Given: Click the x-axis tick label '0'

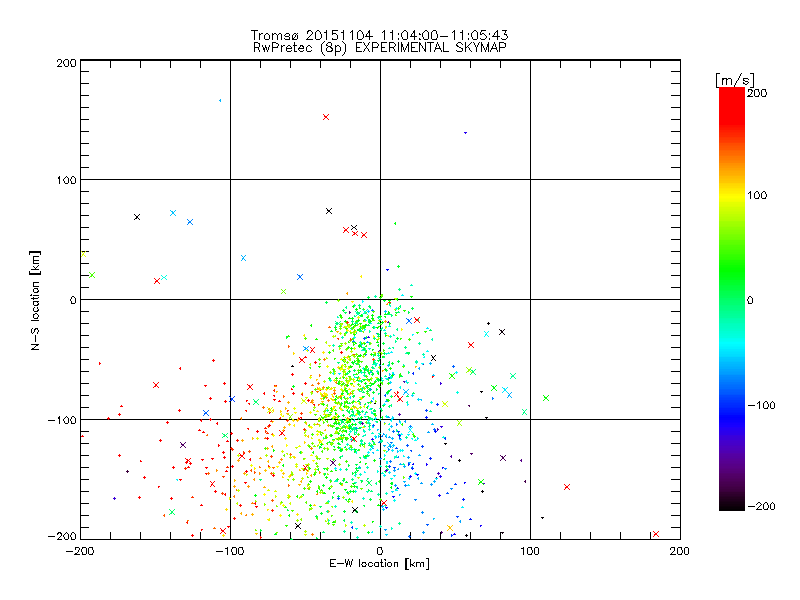Looking at the screenshot, I should (x=380, y=551).
